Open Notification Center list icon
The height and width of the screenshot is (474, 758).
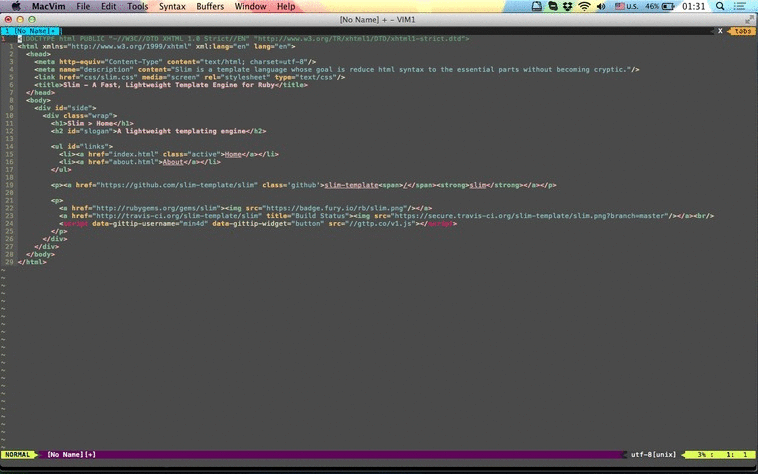click(739, 6)
